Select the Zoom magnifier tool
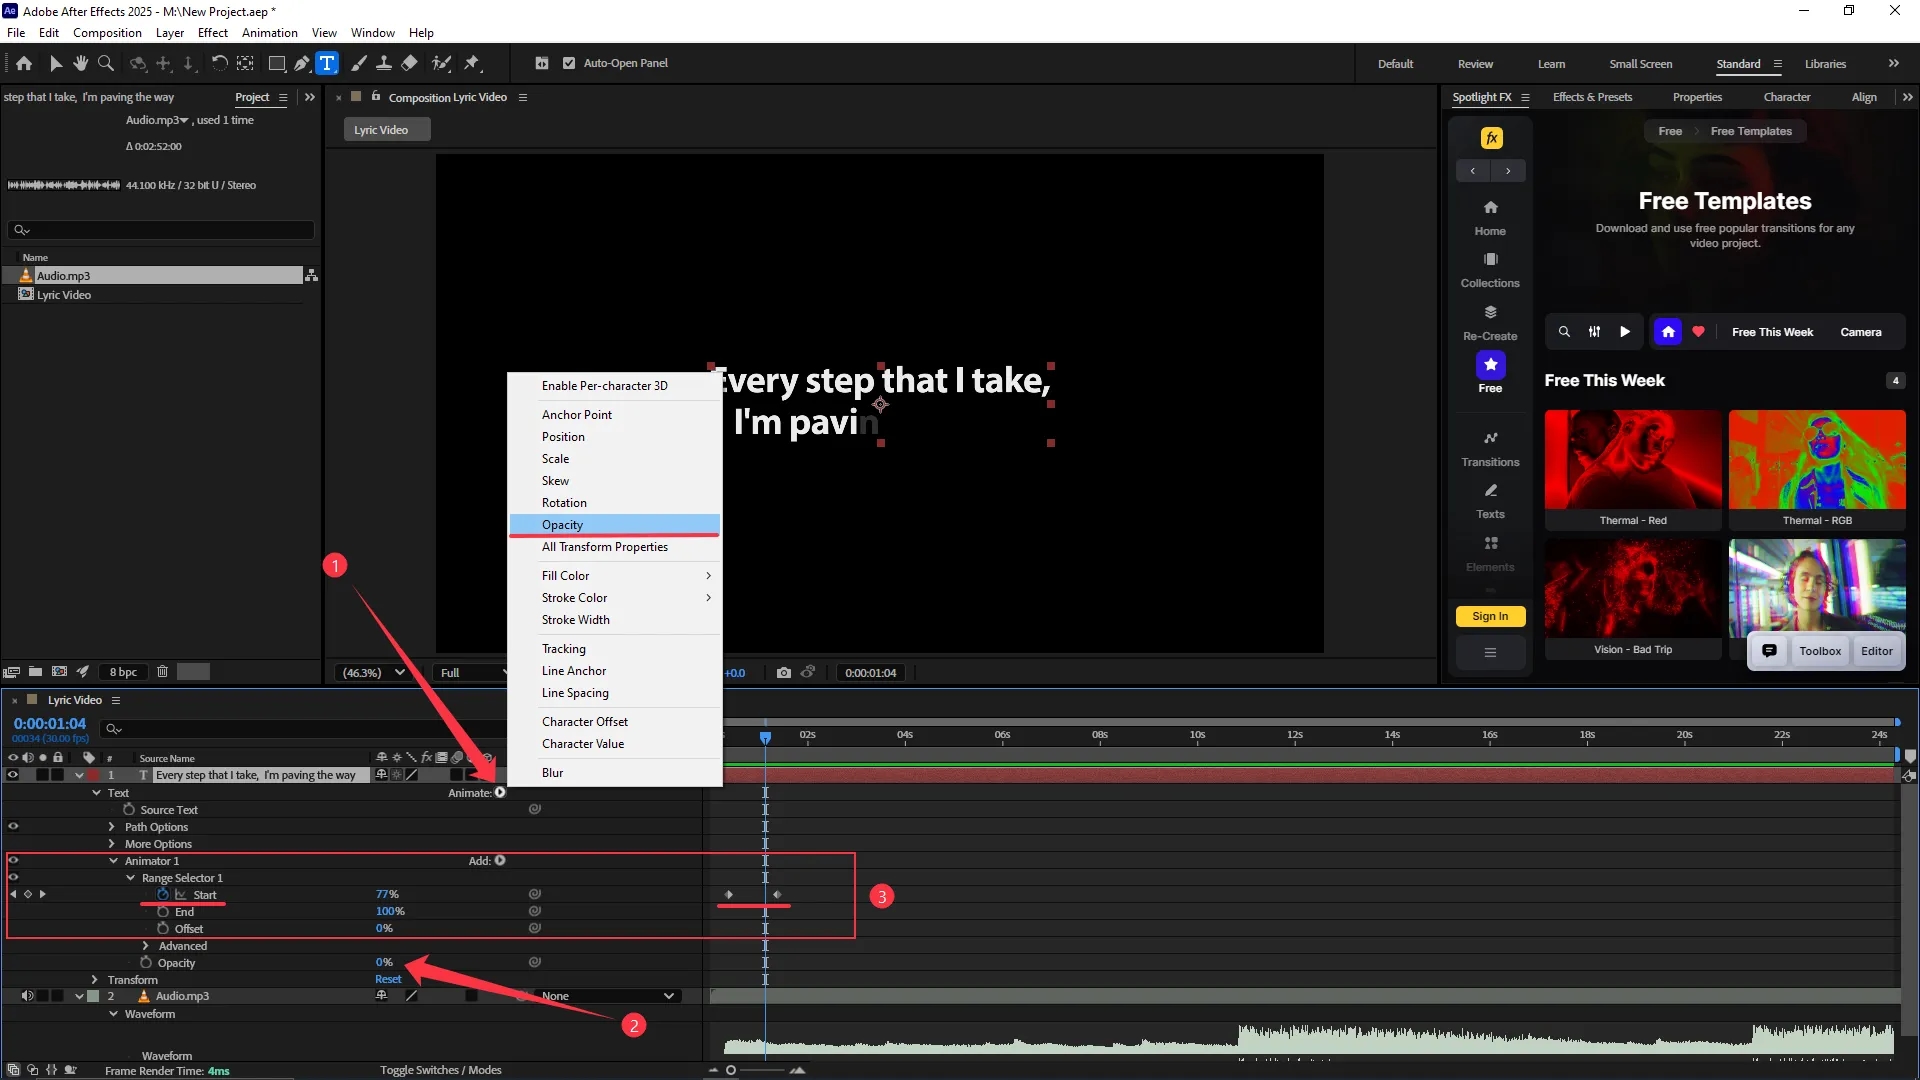 coord(105,63)
